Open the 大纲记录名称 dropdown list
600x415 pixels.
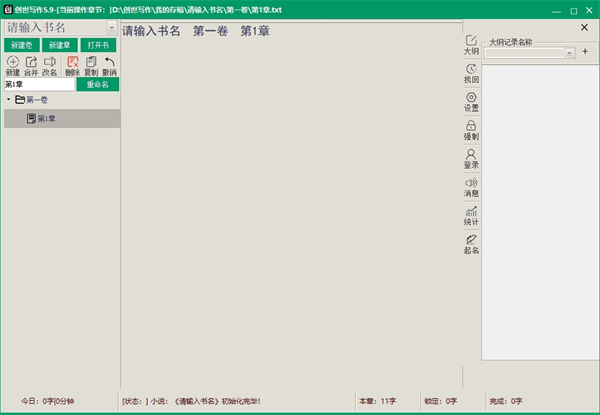tap(570, 52)
